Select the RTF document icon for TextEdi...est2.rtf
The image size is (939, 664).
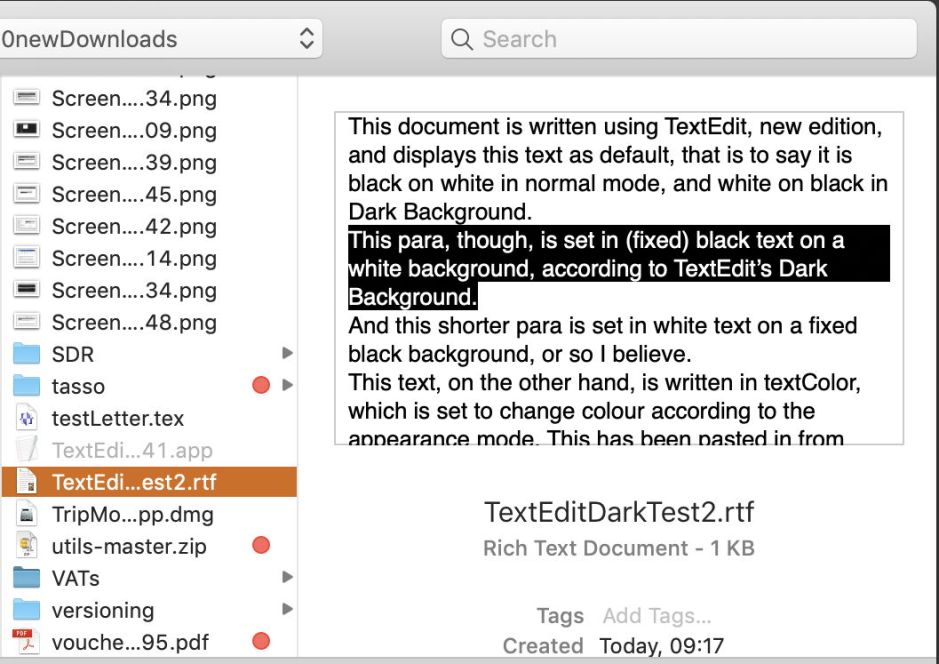click(29, 482)
